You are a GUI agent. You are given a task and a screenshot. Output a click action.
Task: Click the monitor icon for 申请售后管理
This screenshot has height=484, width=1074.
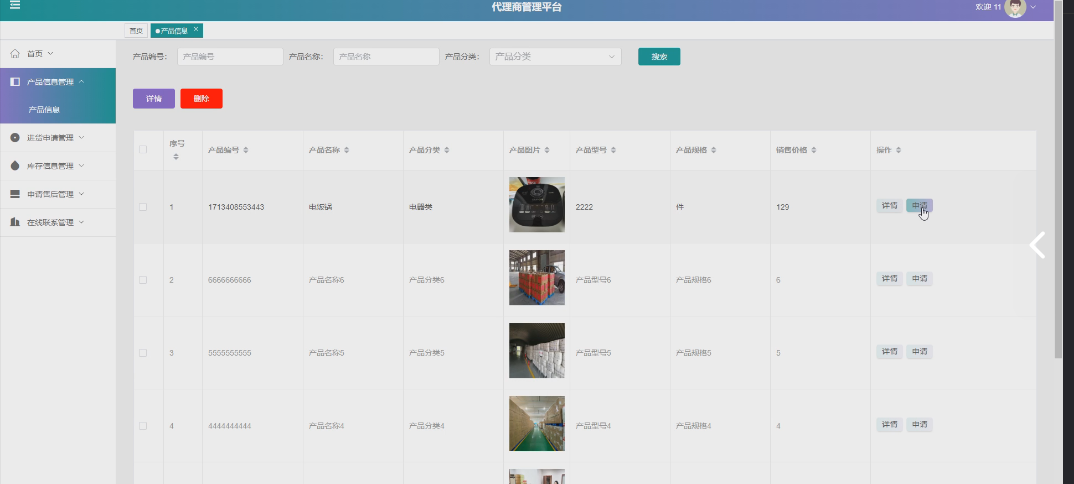coord(15,194)
